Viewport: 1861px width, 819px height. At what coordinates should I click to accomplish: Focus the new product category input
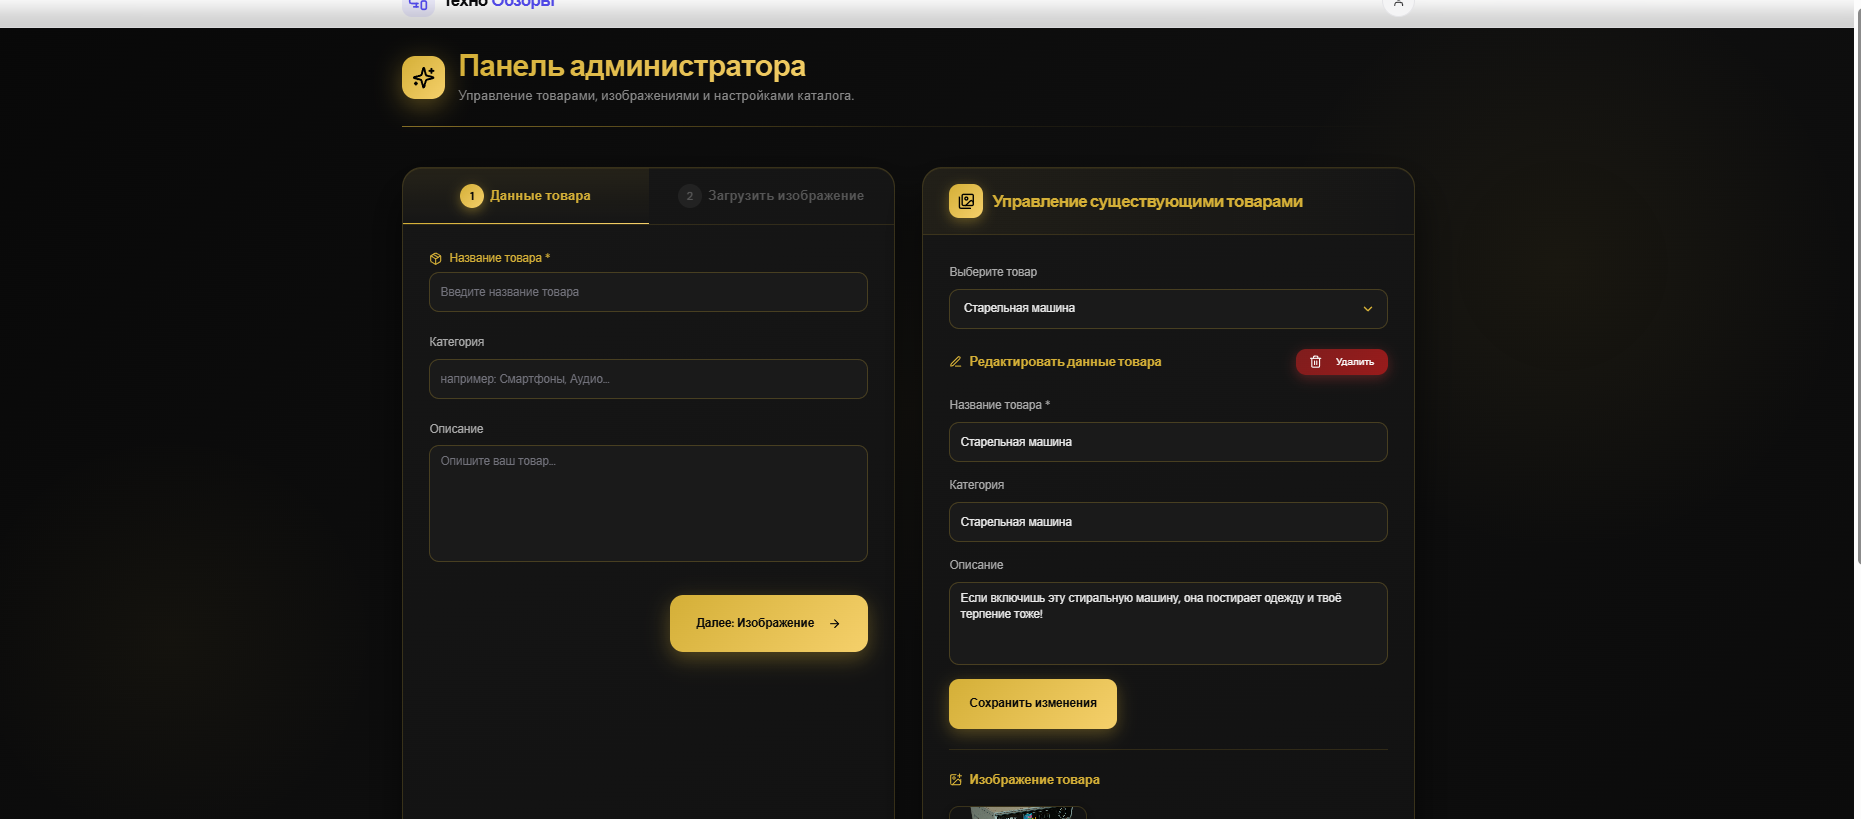648,379
